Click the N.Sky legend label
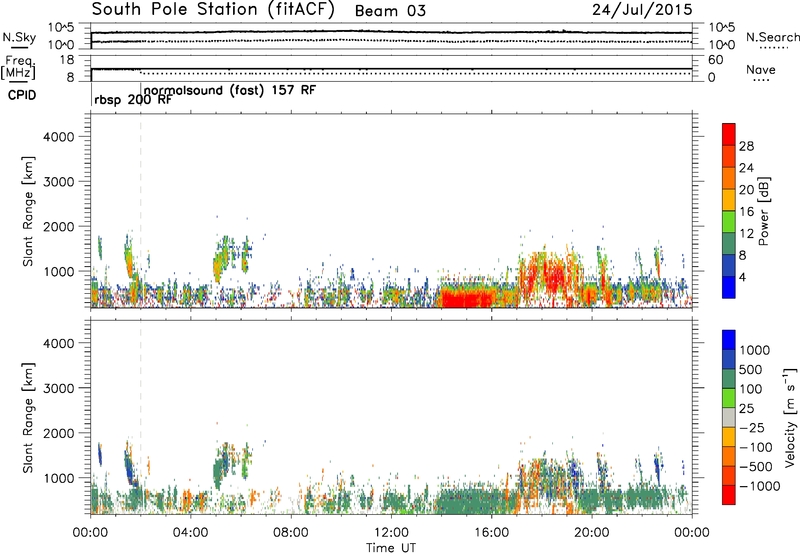 pos(19,37)
